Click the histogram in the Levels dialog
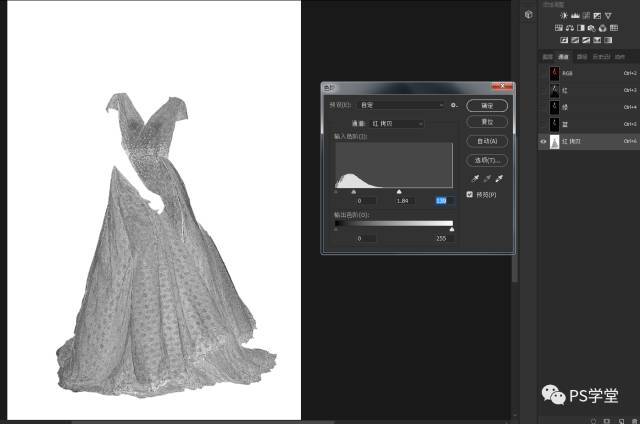This screenshot has height=424, width=640. point(394,165)
